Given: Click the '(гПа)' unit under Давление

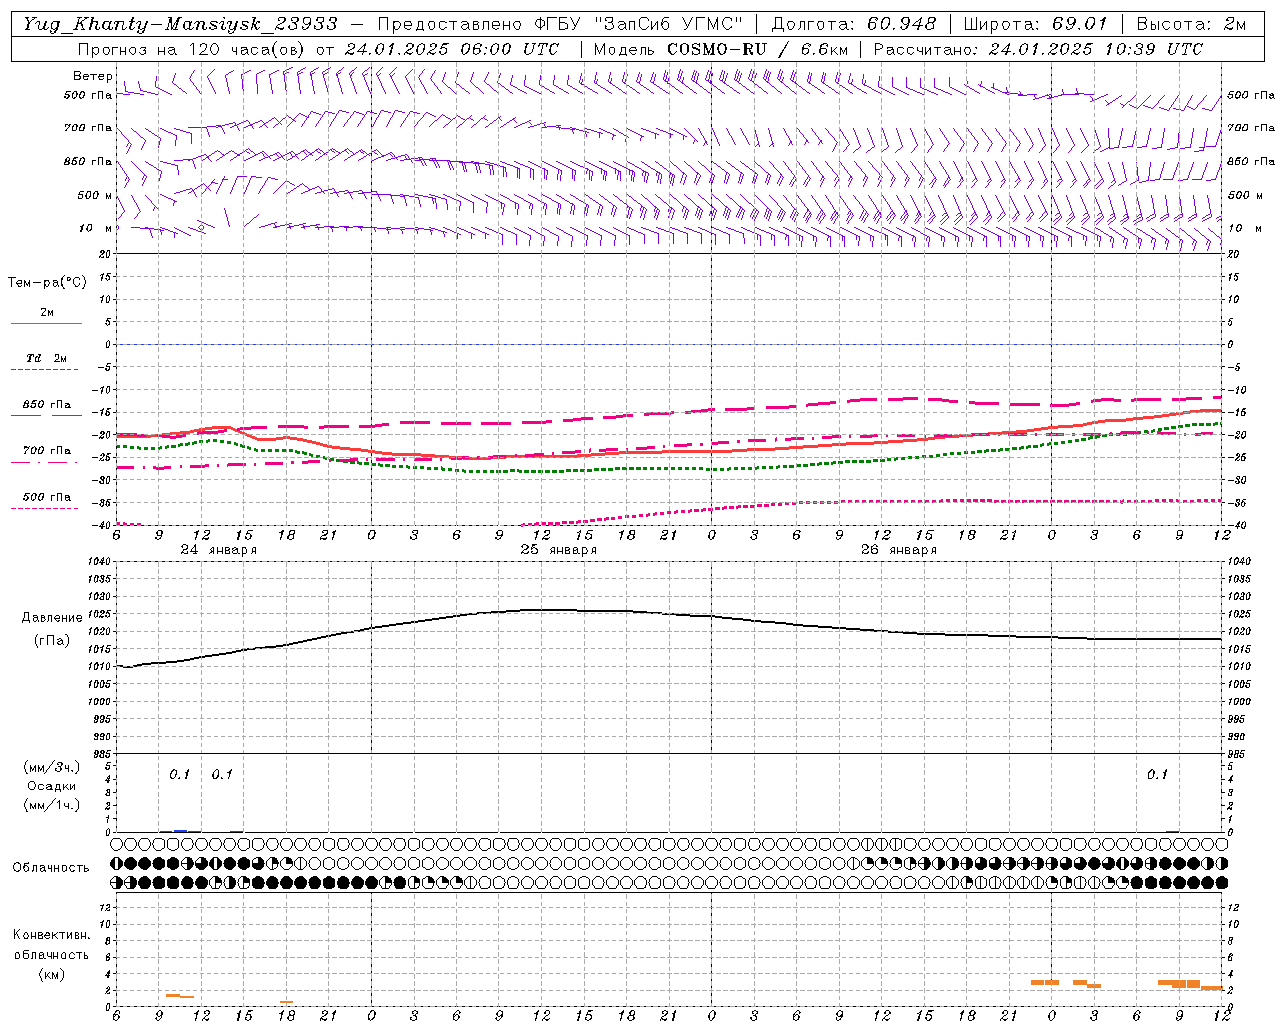Looking at the screenshot, I should click(52, 641).
